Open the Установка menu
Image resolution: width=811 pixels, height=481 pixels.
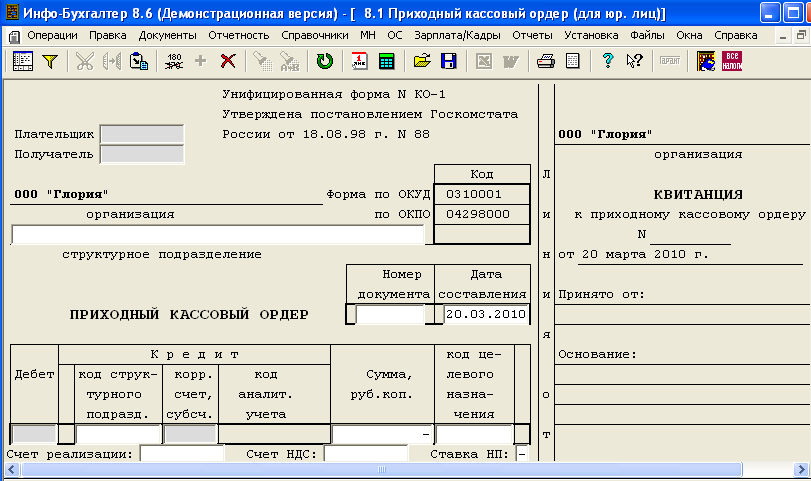coord(591,35)
